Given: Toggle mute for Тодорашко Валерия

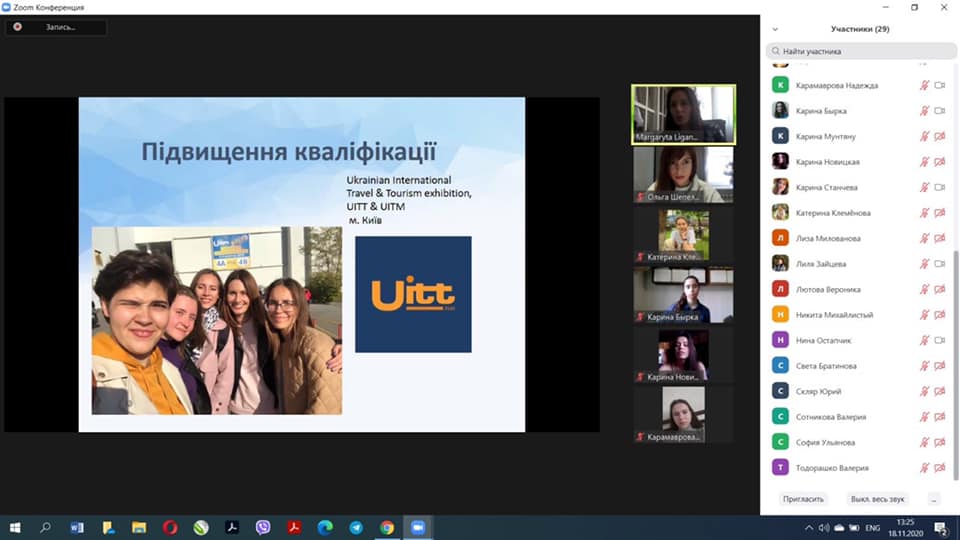Looking at the screenshot, I should click(924, 468).
